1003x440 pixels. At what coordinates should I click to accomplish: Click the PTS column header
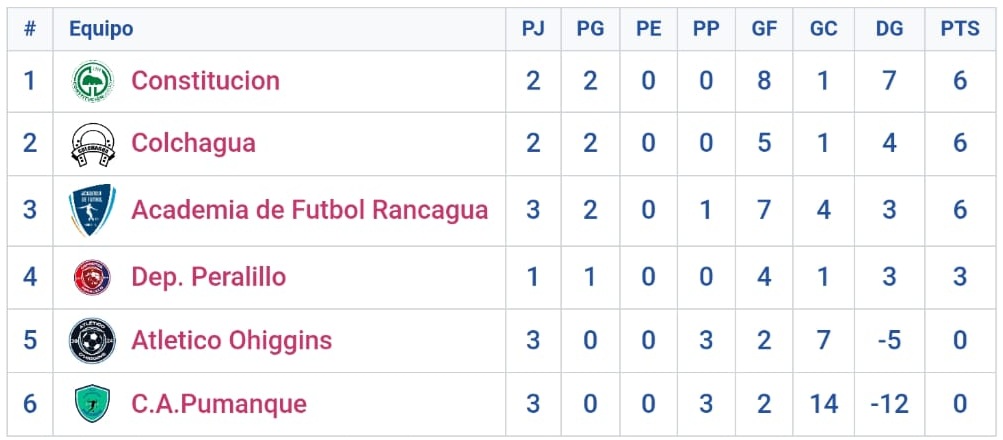click(960, 29)
